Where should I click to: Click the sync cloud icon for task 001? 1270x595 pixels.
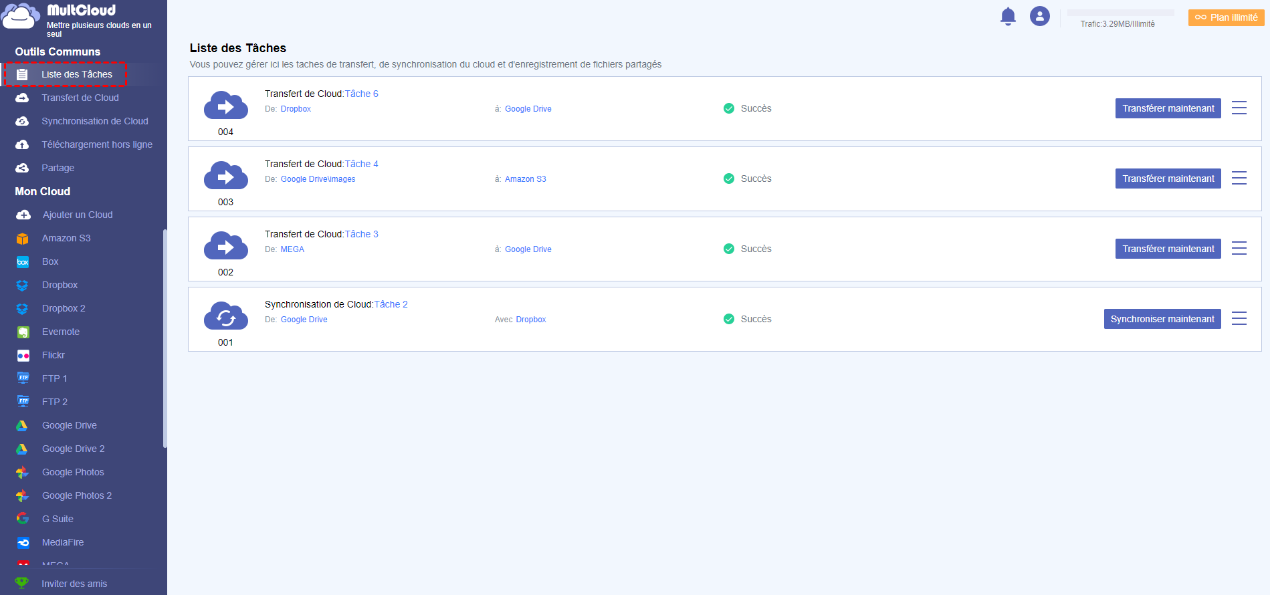click(x=226, y=316)
